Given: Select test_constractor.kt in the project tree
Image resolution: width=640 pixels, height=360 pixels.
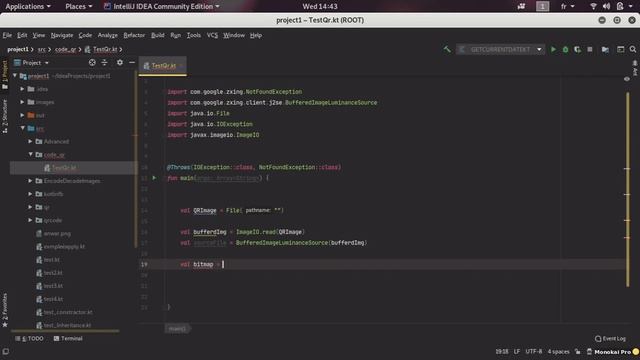Looking at the screenshot, I should (68, 312).
